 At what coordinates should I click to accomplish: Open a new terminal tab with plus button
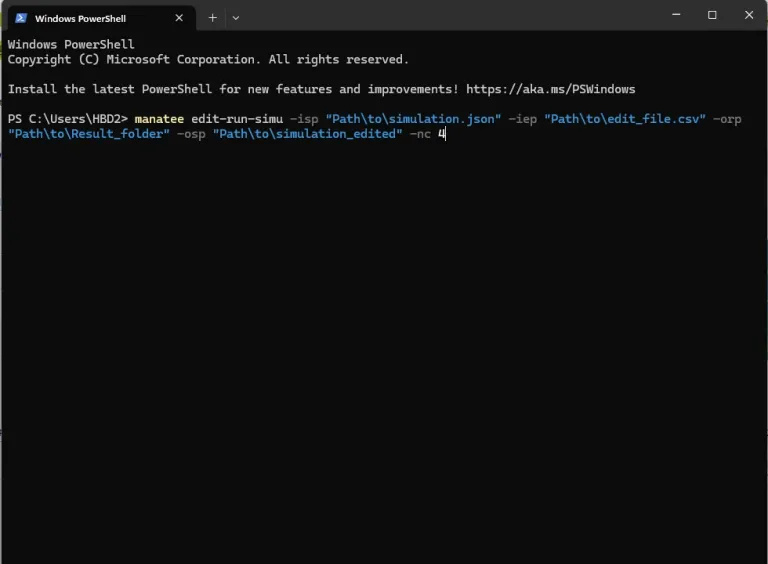pos(213,18)
